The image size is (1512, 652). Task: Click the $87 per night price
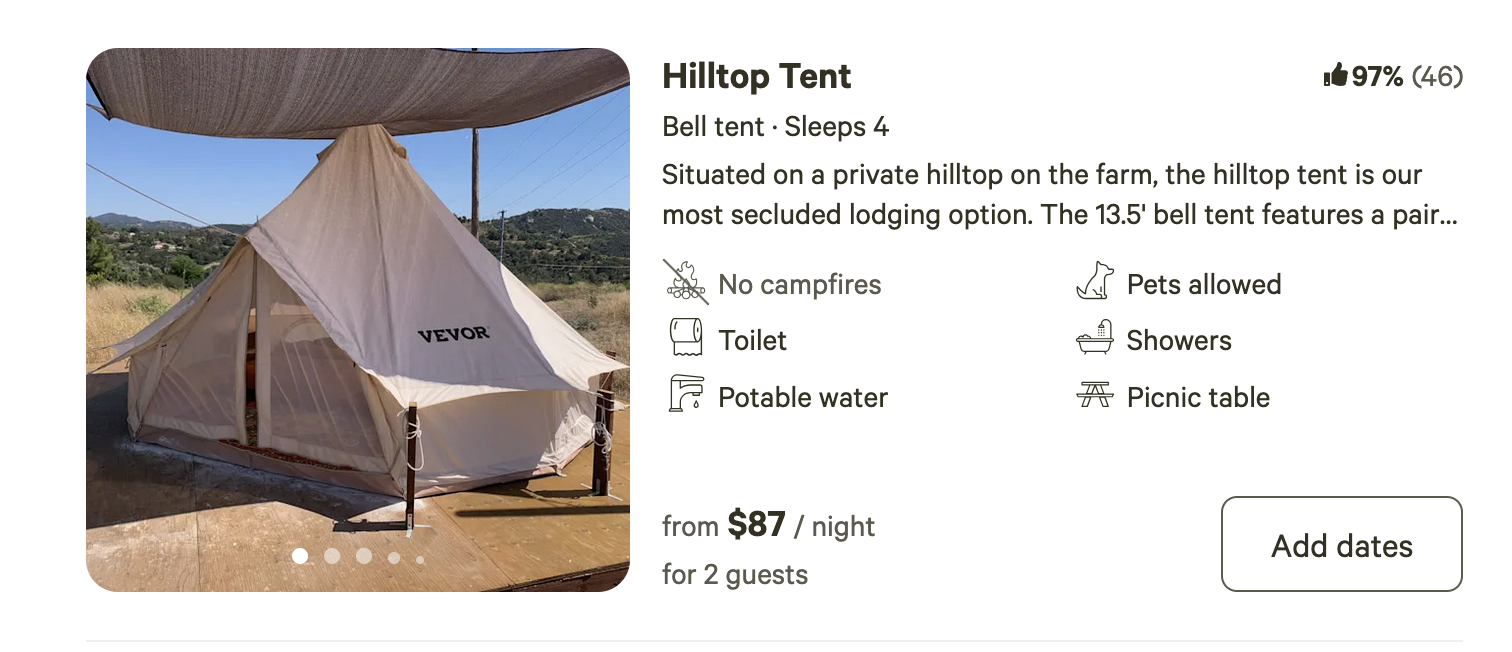tap(756, 525)
